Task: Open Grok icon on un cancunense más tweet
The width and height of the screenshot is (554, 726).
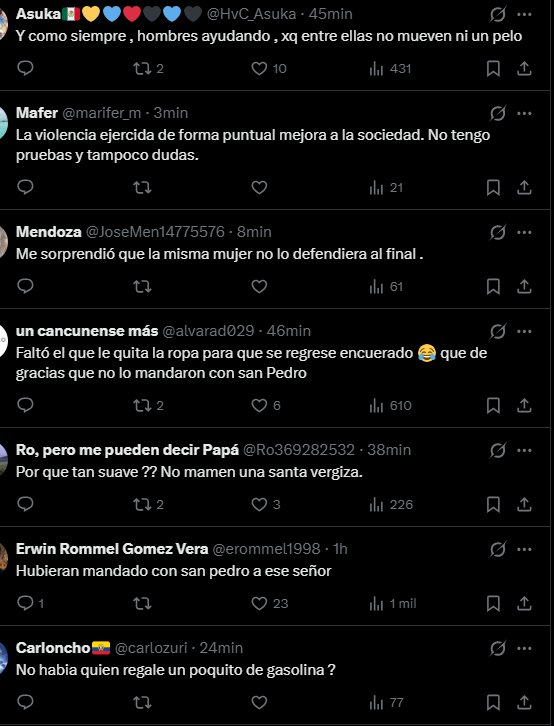Action: [498, 331]
